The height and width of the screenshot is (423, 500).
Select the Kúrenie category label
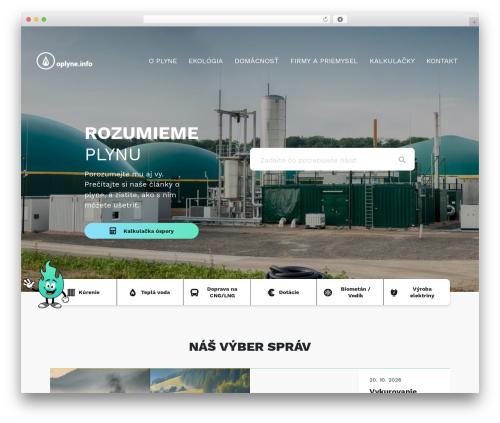89,292
